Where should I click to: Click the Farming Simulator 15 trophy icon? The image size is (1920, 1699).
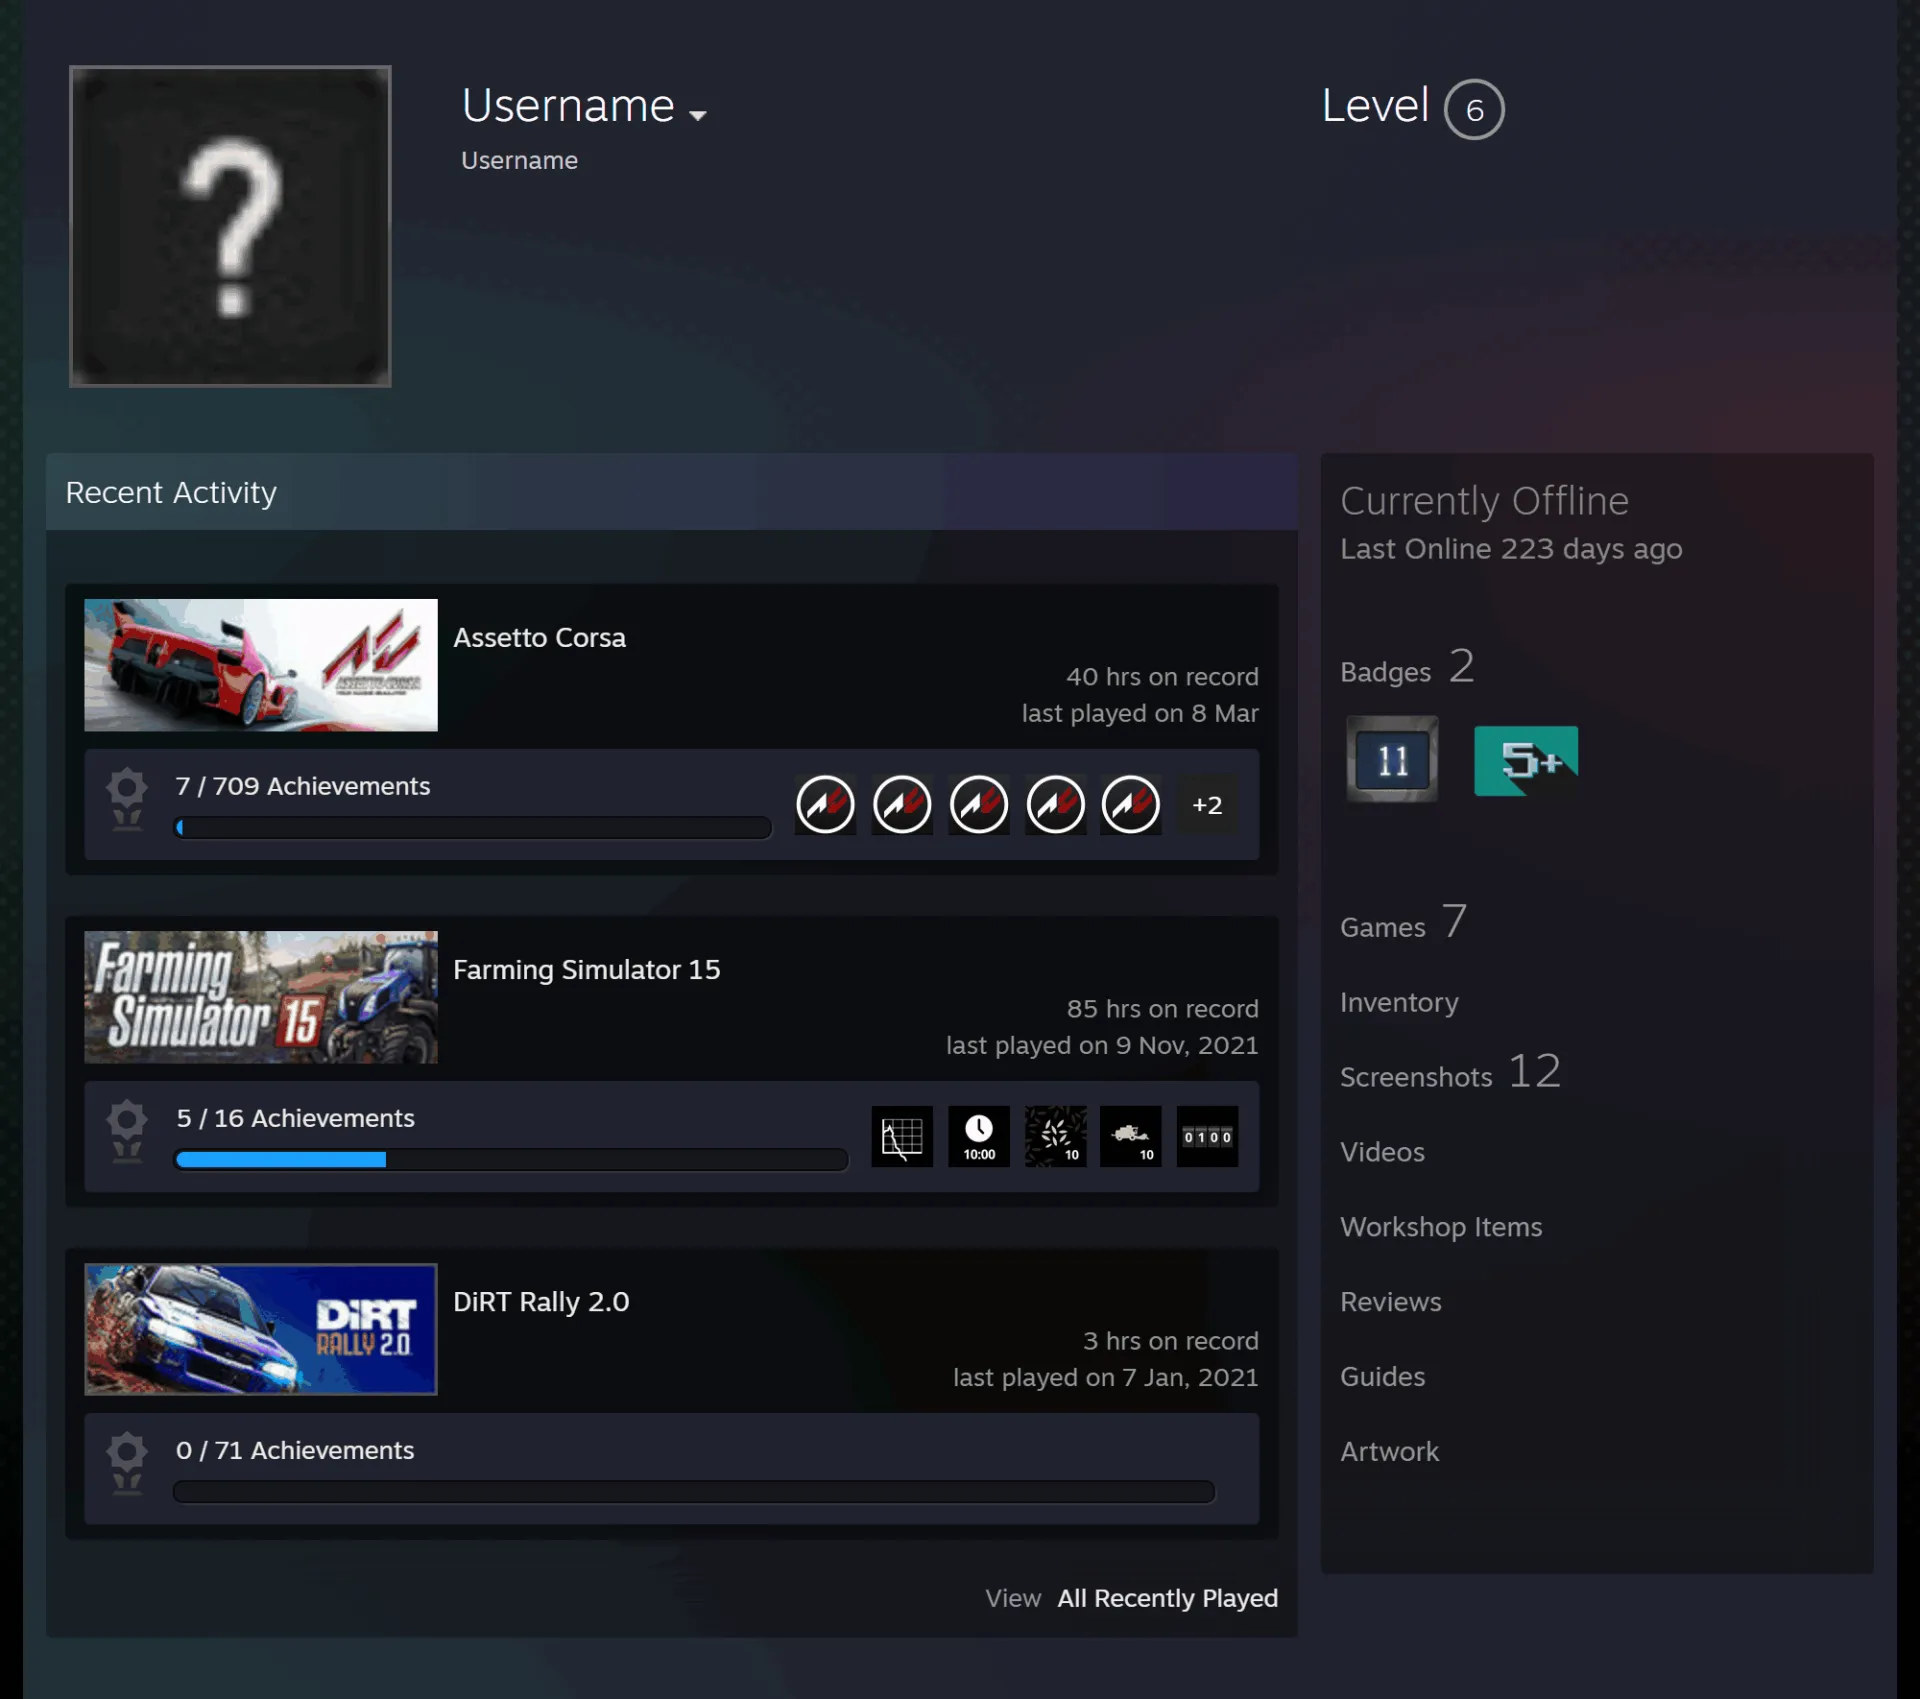pos(127,1131)
